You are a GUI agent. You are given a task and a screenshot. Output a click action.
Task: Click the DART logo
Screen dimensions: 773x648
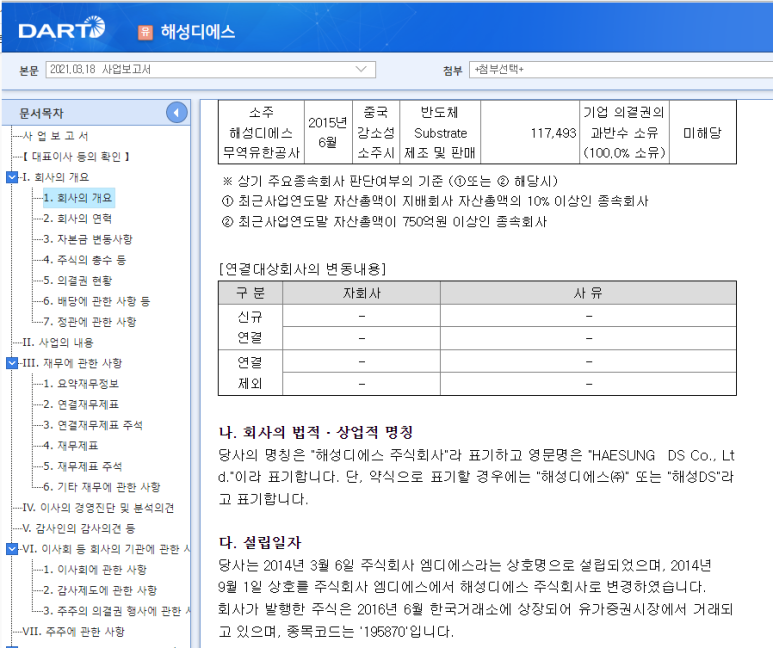62,29
